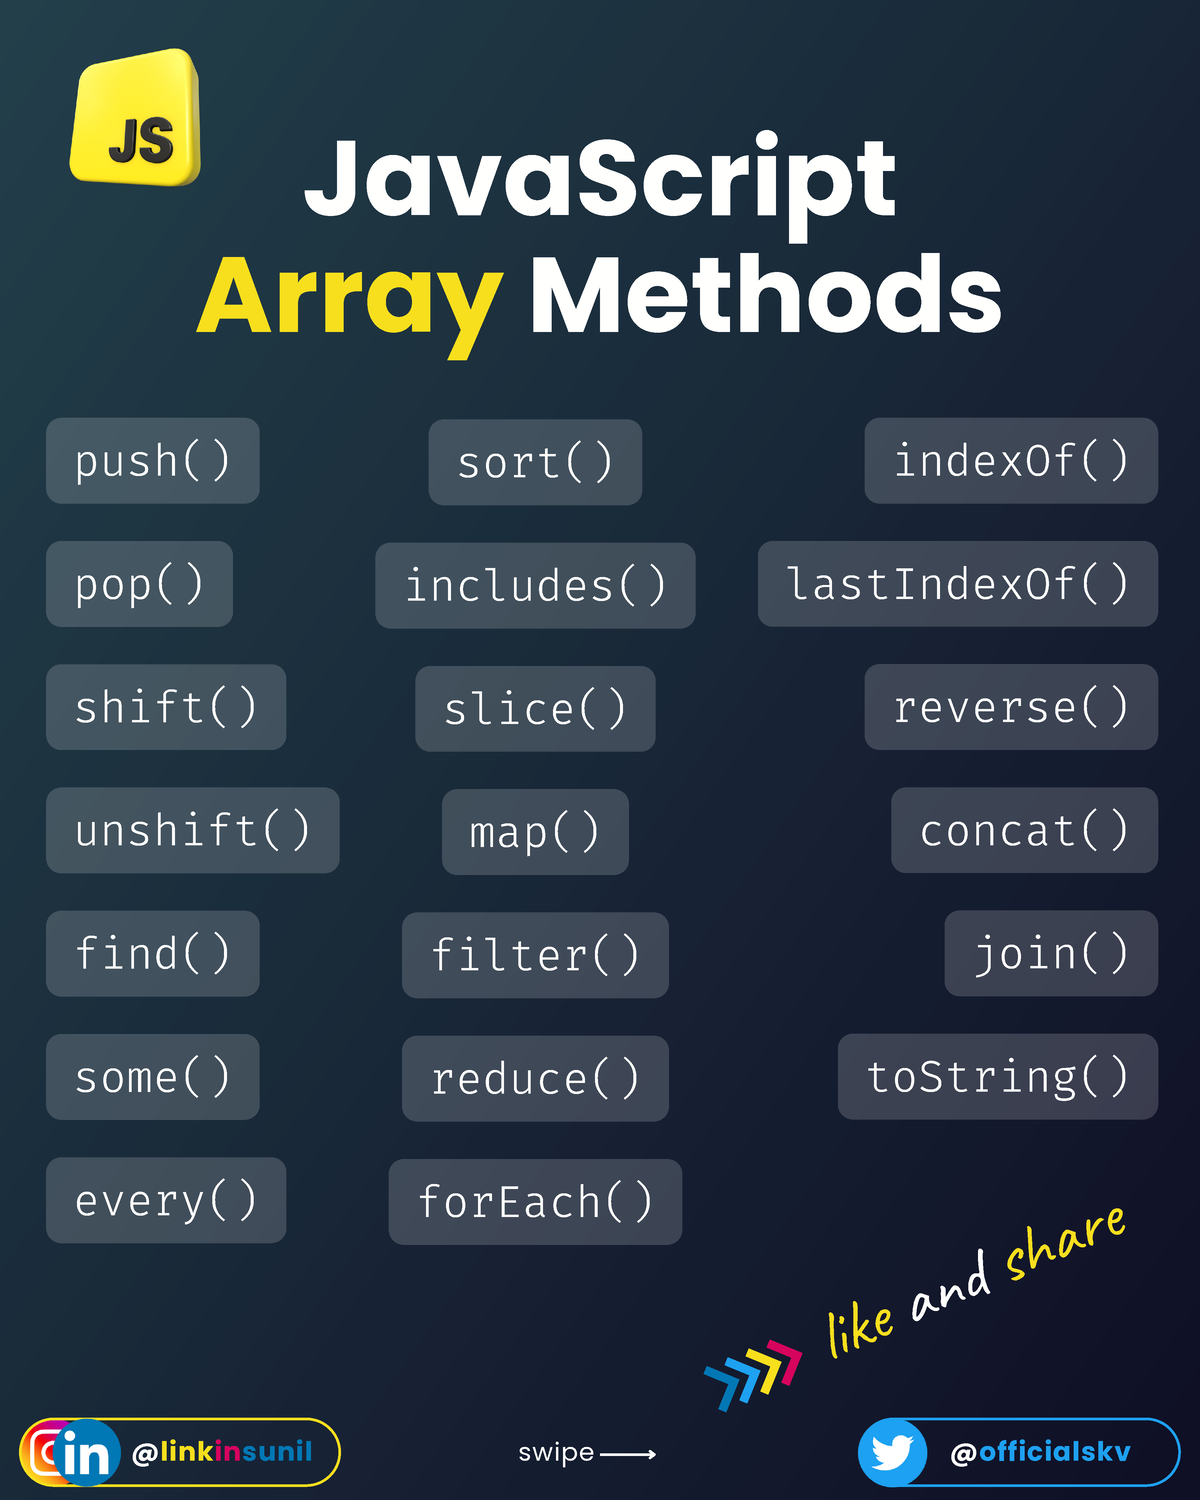Select the shift() method chip
Screen dimensions: 1200x1500
point(166,707)
